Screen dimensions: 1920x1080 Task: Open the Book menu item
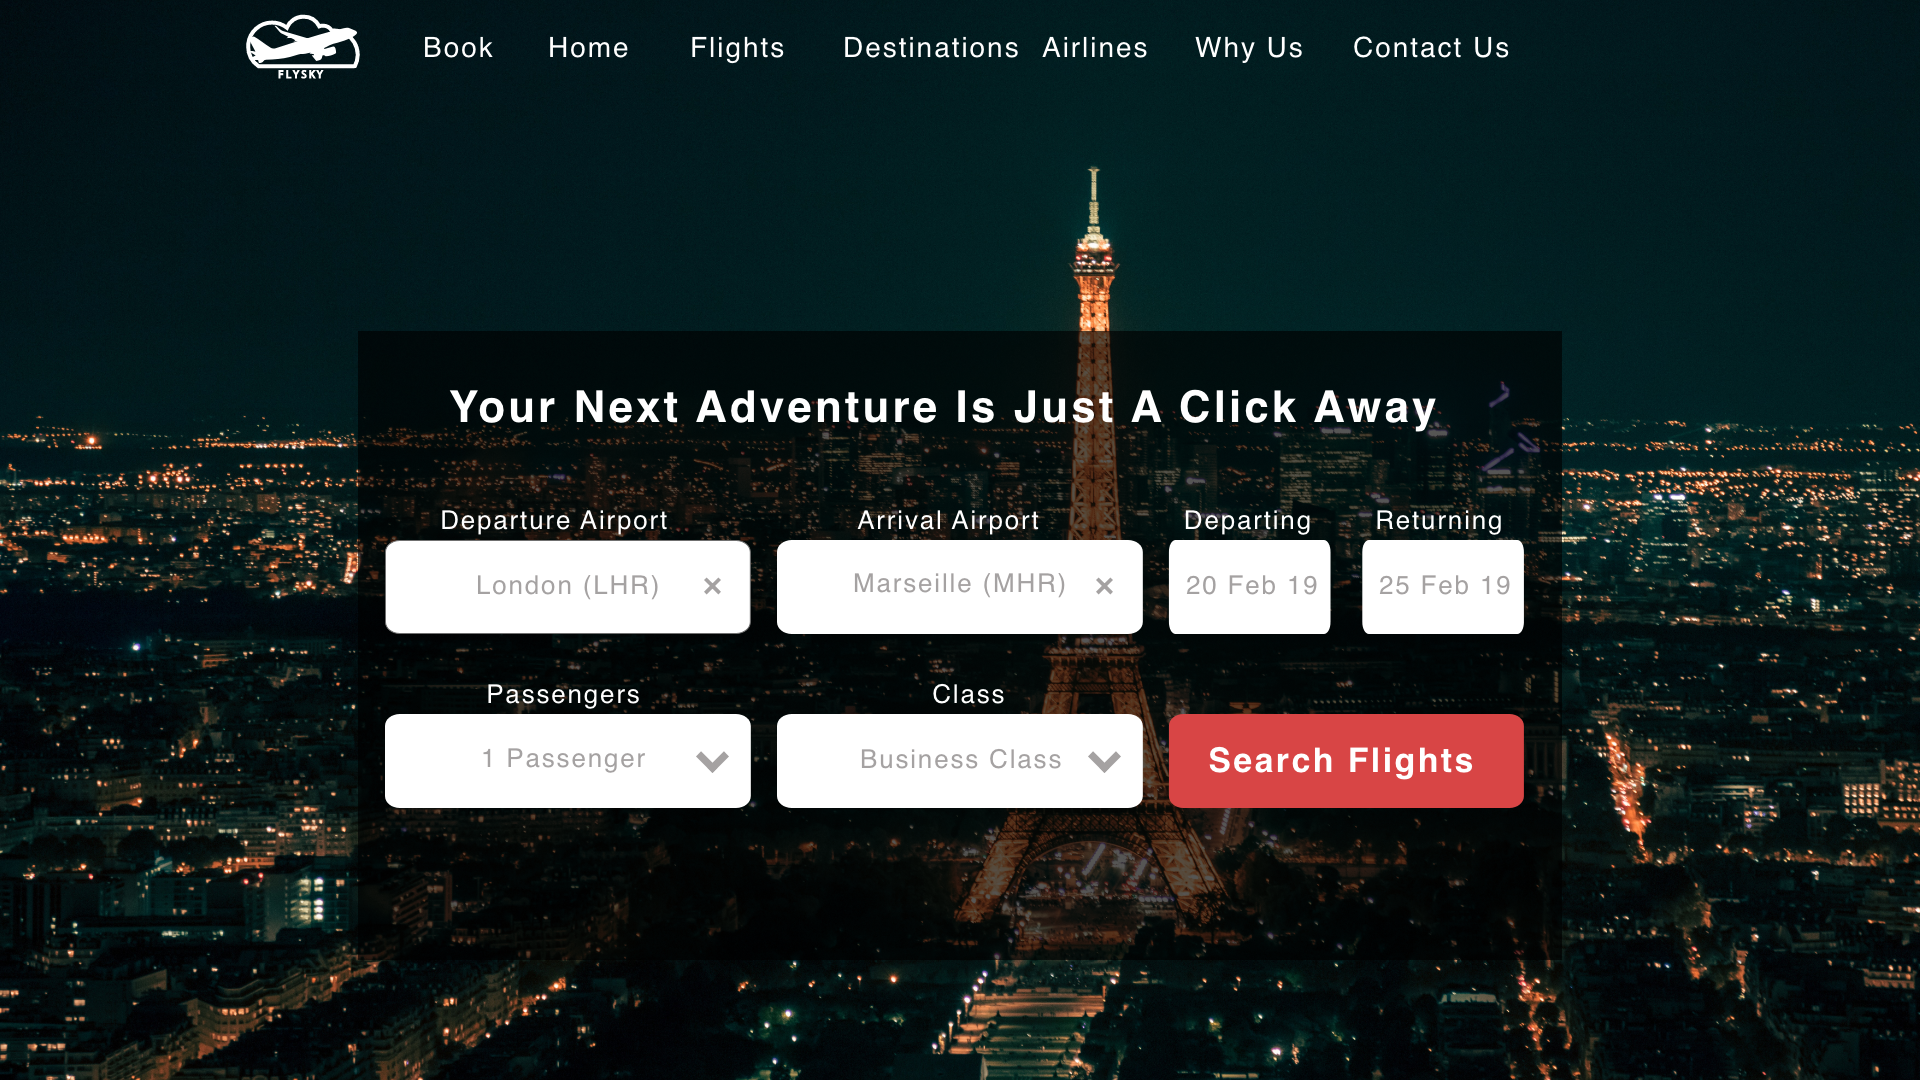(458, 48)
